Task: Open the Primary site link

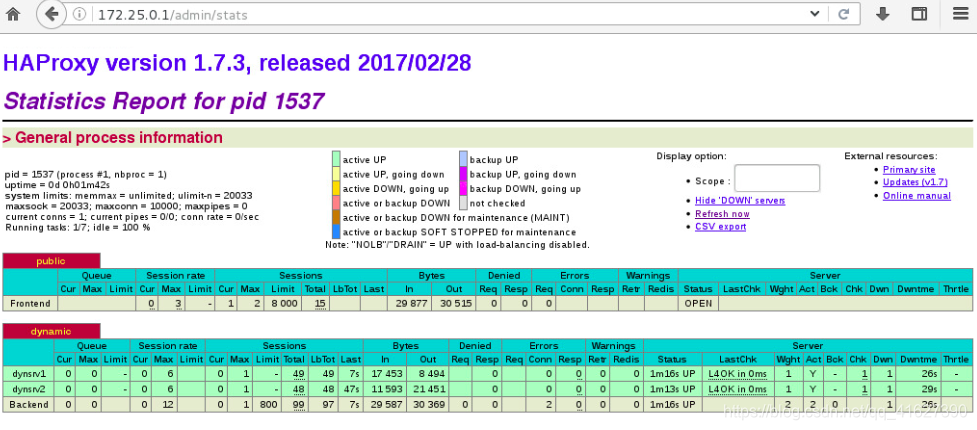Action: click(x=909, y=170)
